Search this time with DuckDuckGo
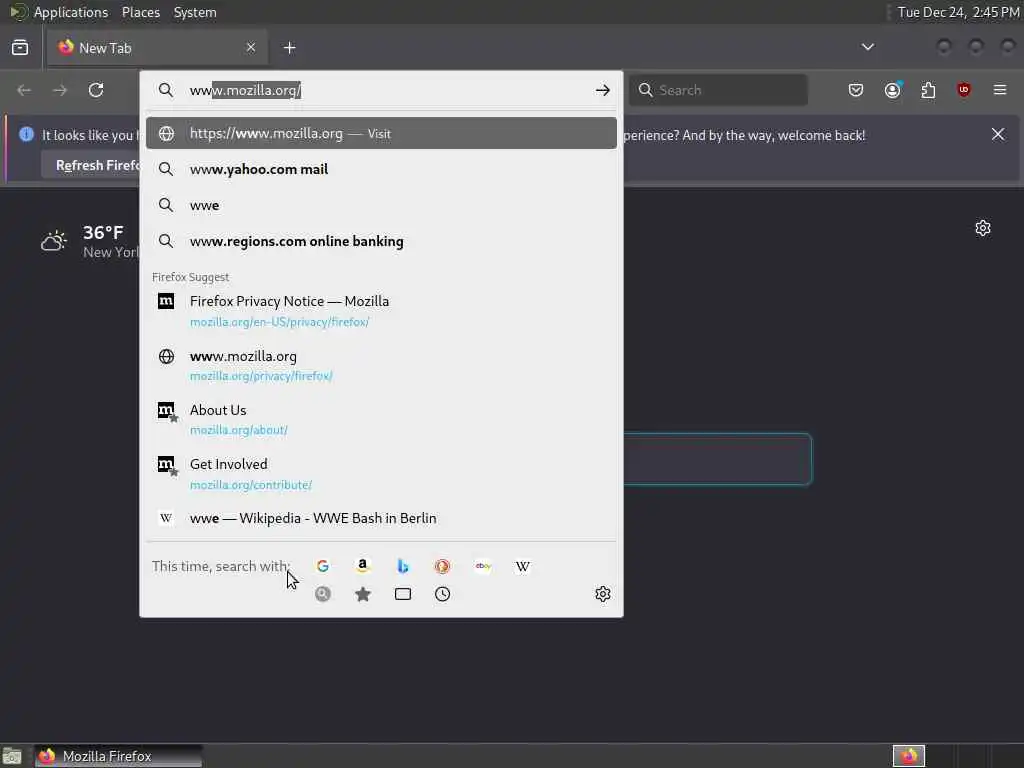The image size is (1024, 768). (x=442, y=566)
